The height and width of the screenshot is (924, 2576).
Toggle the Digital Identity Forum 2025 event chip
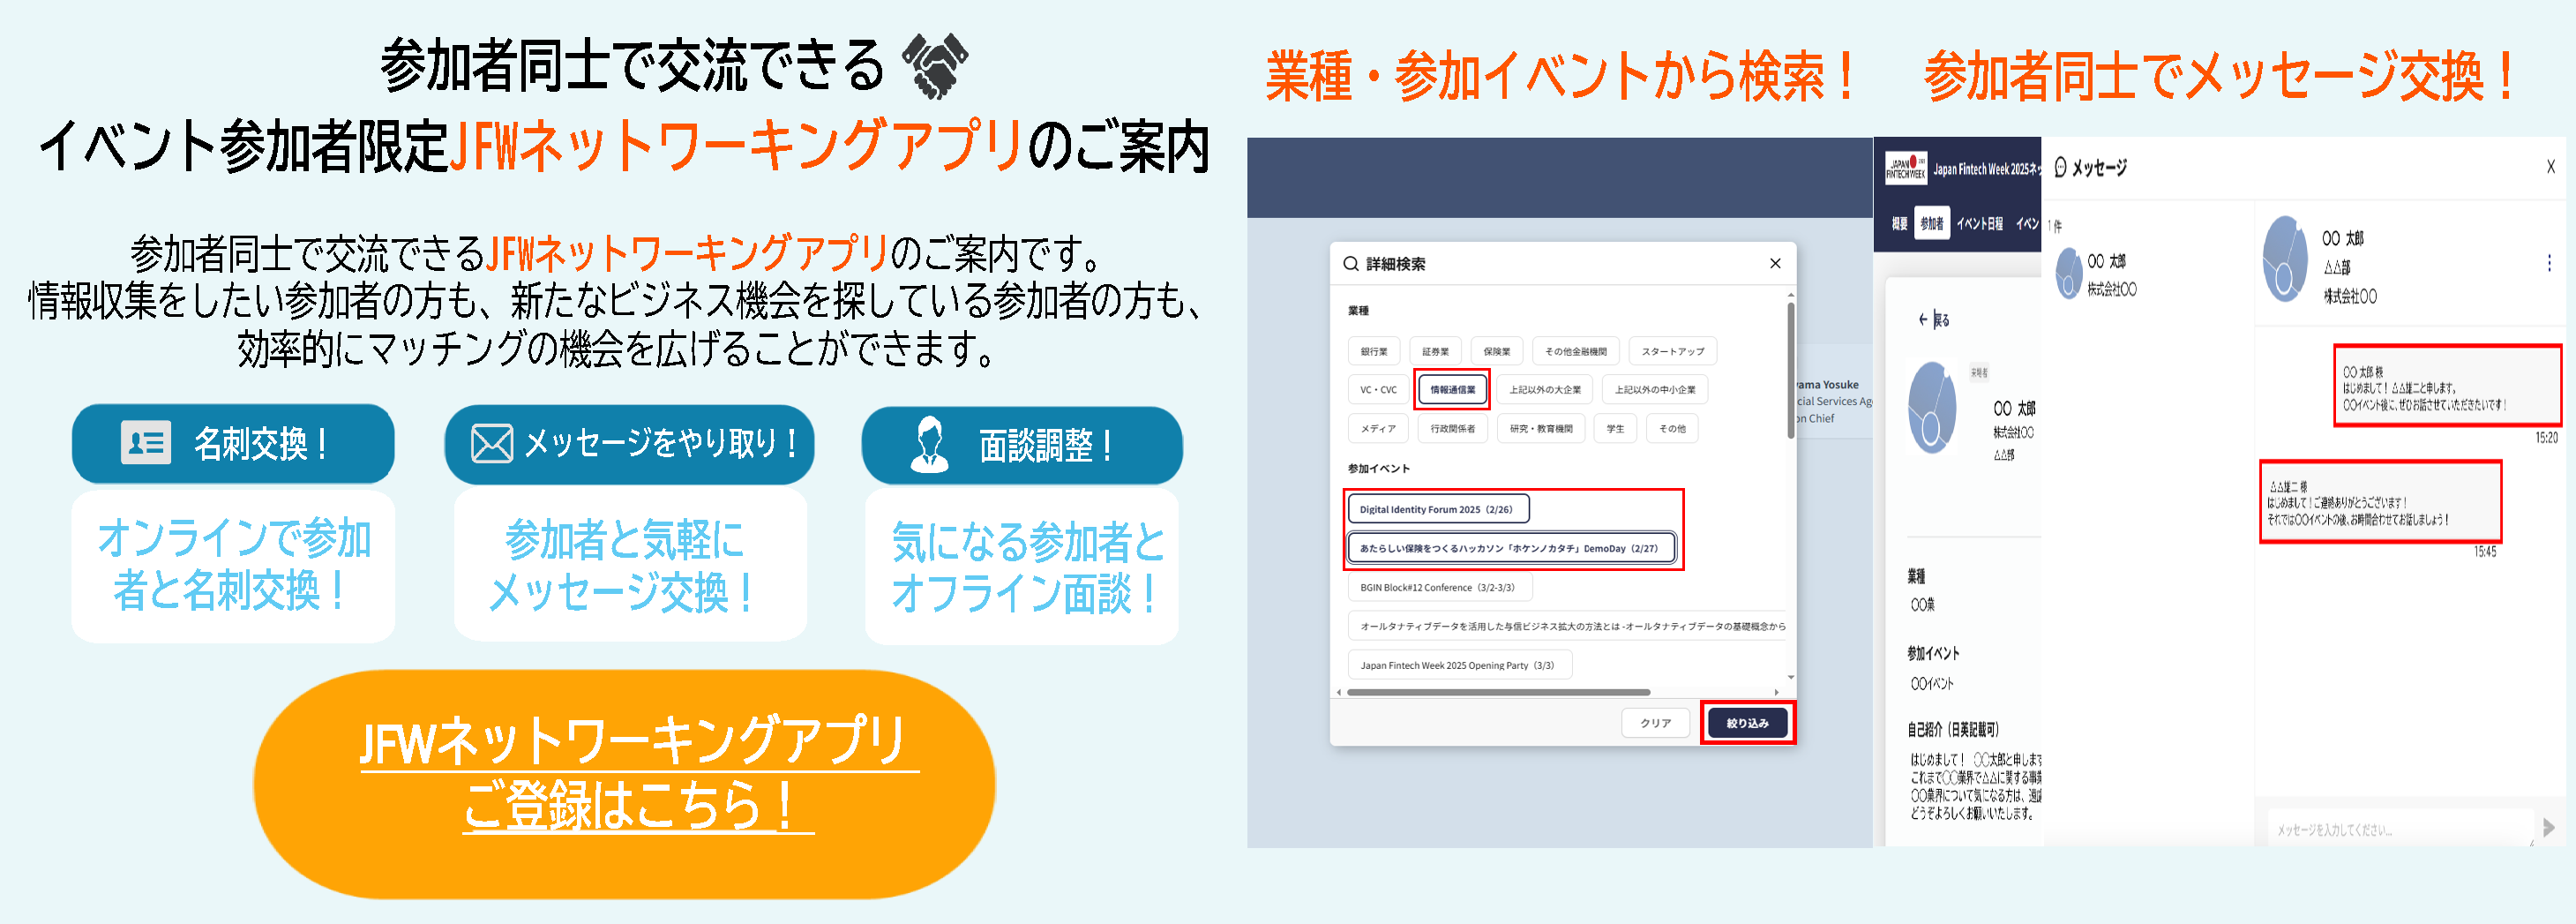pyautogui.click(x=1436, y=509)
